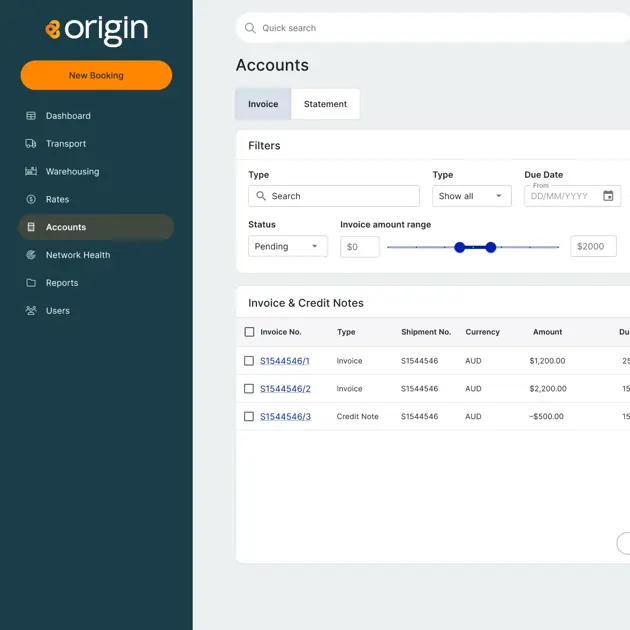Click the Type column header in table
The height and width of the screenshot is (630, 630).
[346, 332]
